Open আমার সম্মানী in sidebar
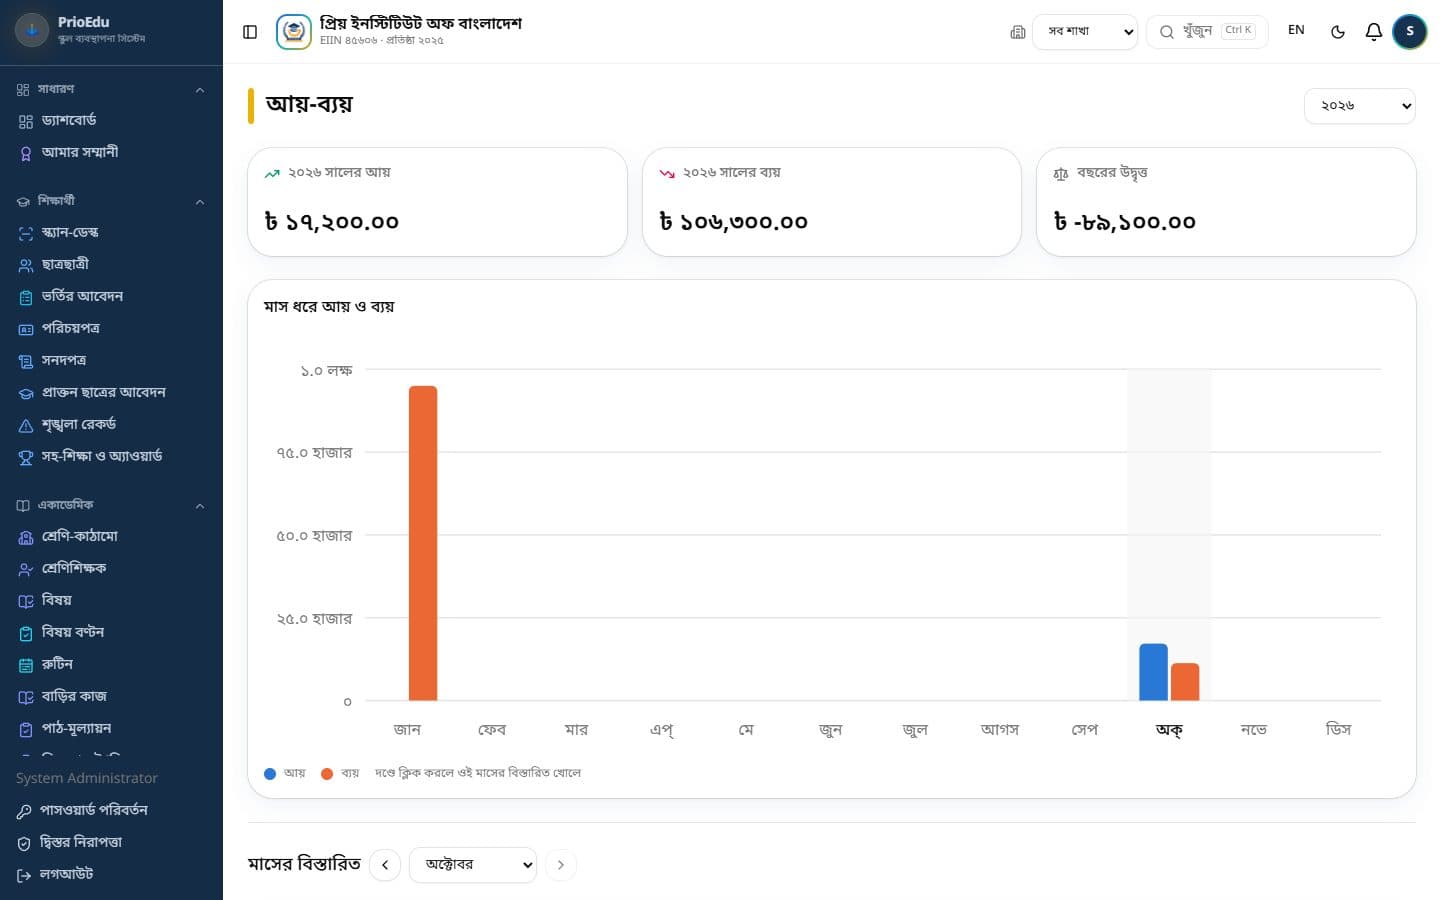The image size is (1440, 900). pos(111,153)
